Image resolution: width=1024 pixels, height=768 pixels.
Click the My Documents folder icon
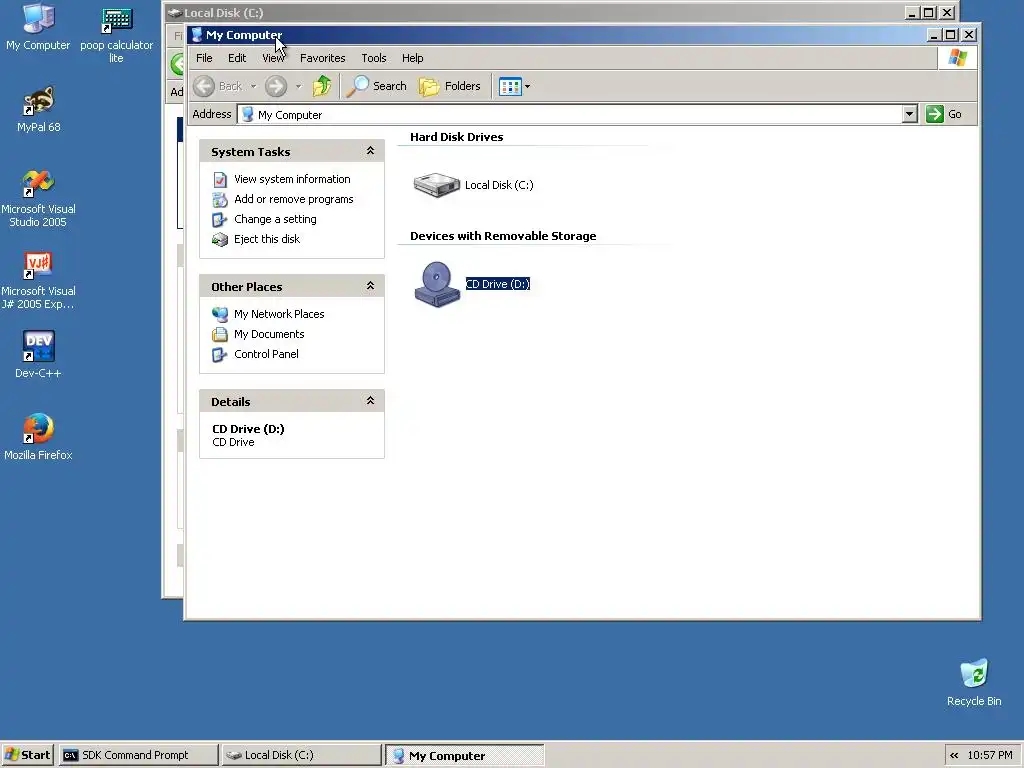point(220,334)
